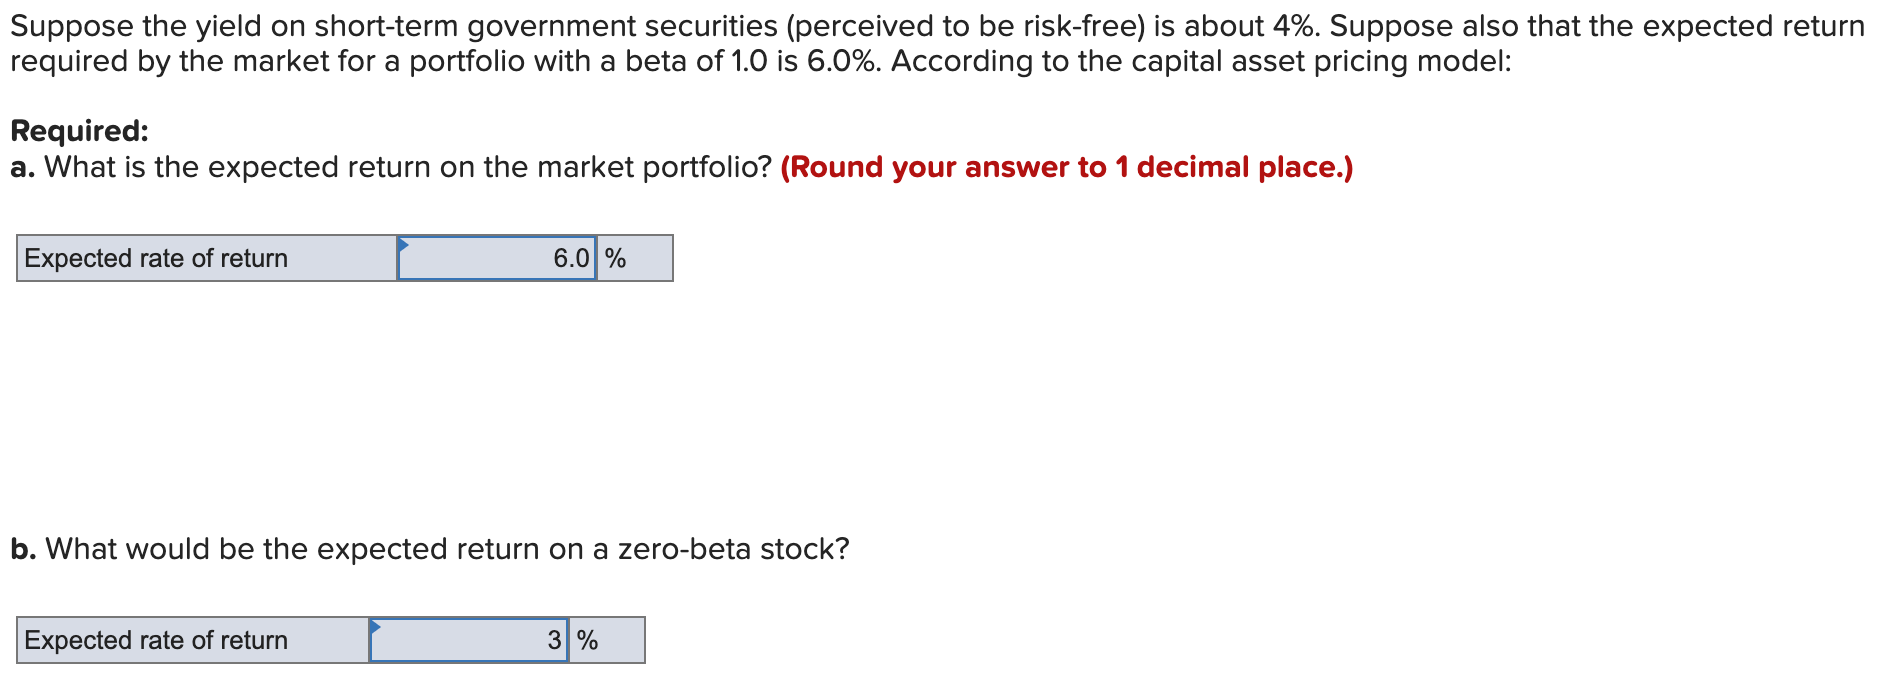Click the market portfolio question text in part a

[408, 167]
